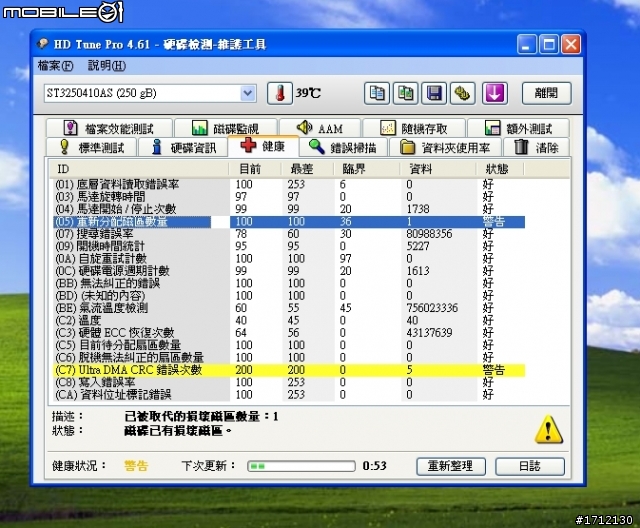Select the (BB) 無法糾正的錯誤 row

coord(289,283)
